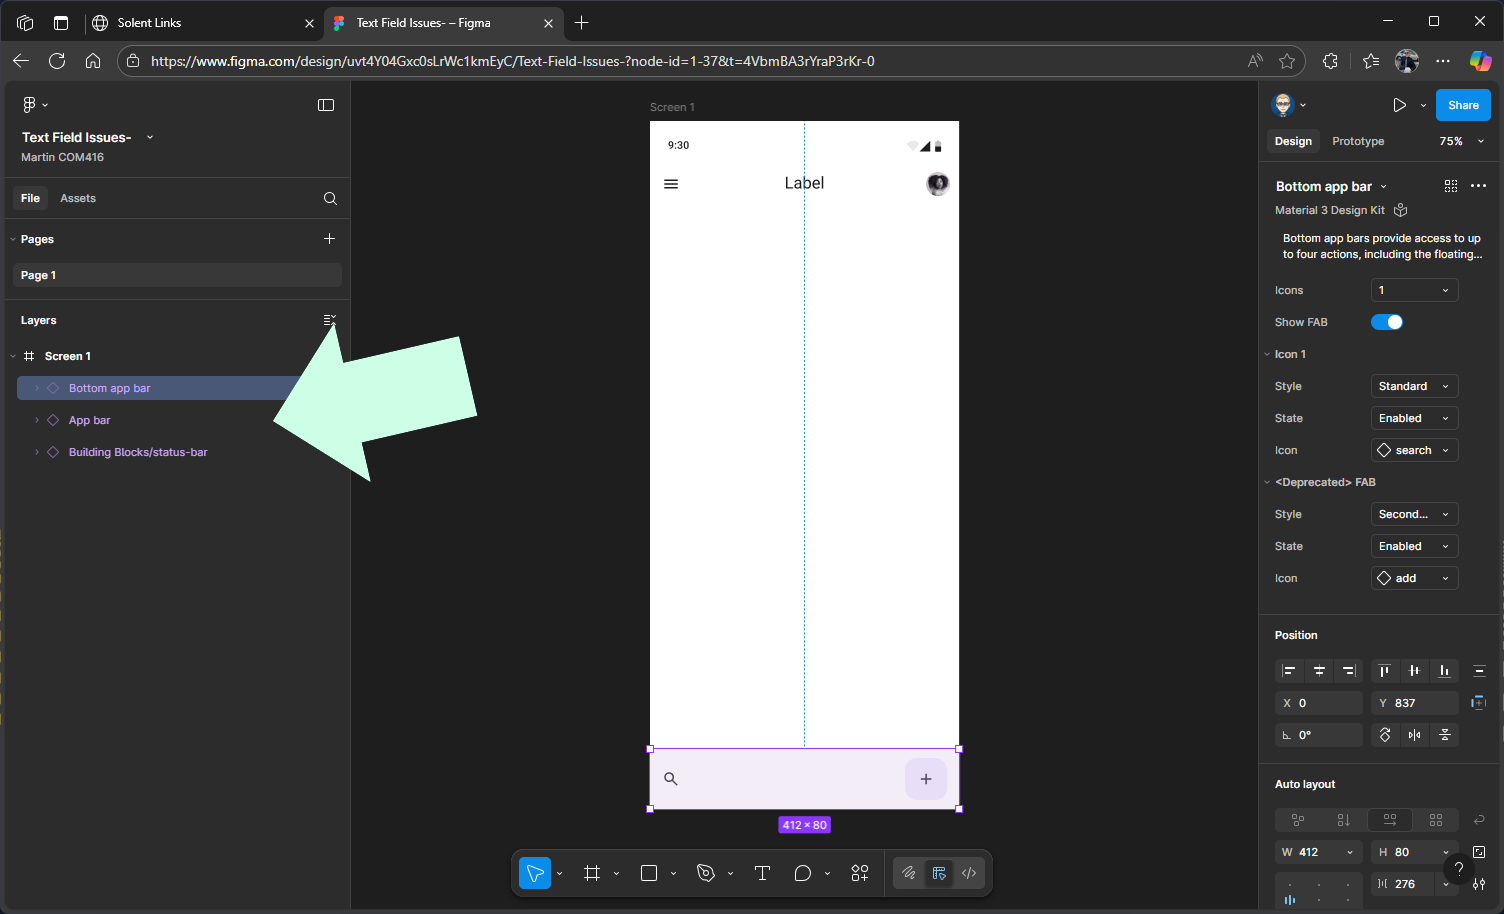Select the Pen tool
The height and width of the screenshot is (914, 1504).
coord(706,873)
